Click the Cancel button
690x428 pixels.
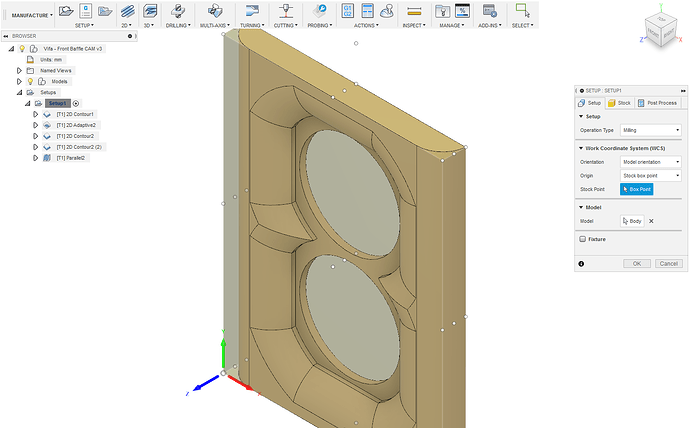668,263
